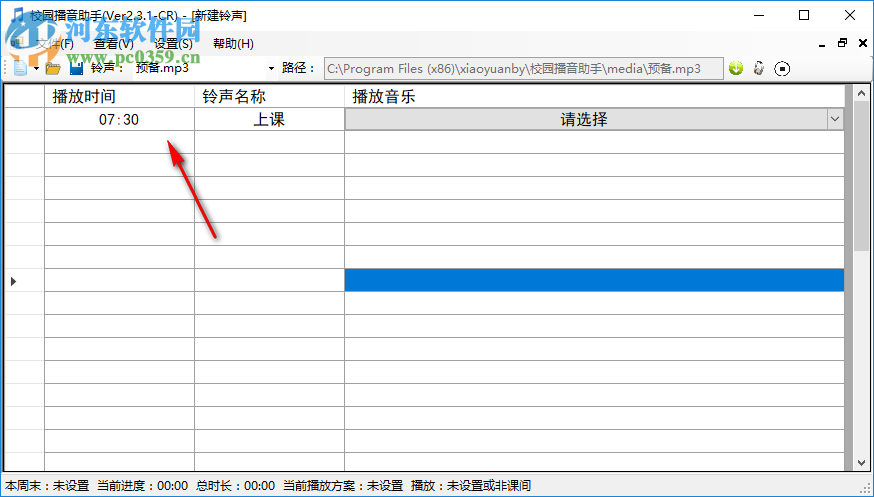Click the vertical scrollbar thumb
The width and height of the screenshot is (874, 497).
point(861,176)
